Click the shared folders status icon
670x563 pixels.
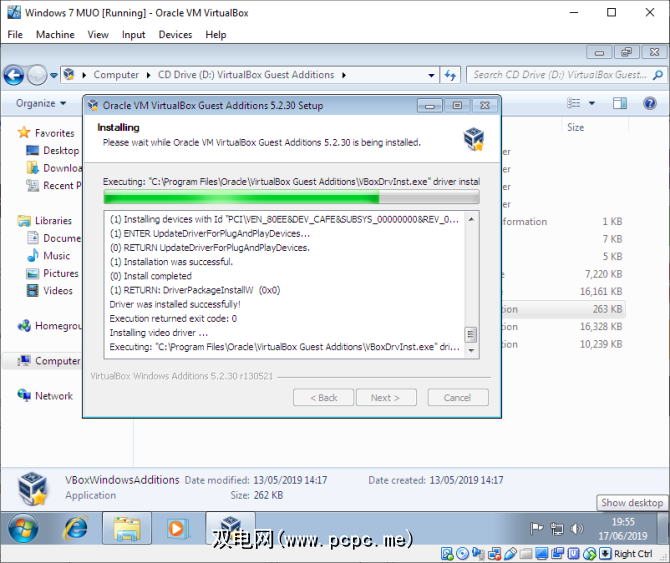[x=526, y=554]
